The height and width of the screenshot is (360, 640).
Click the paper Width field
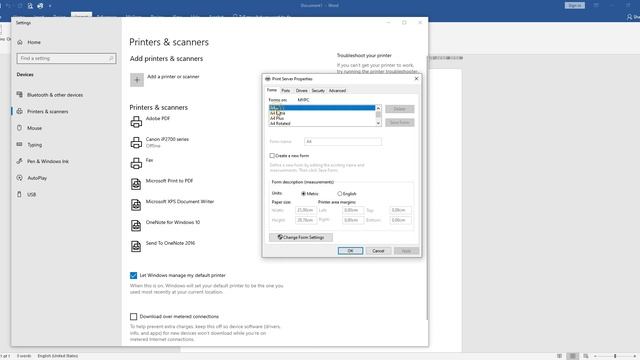tap(306, 210)
